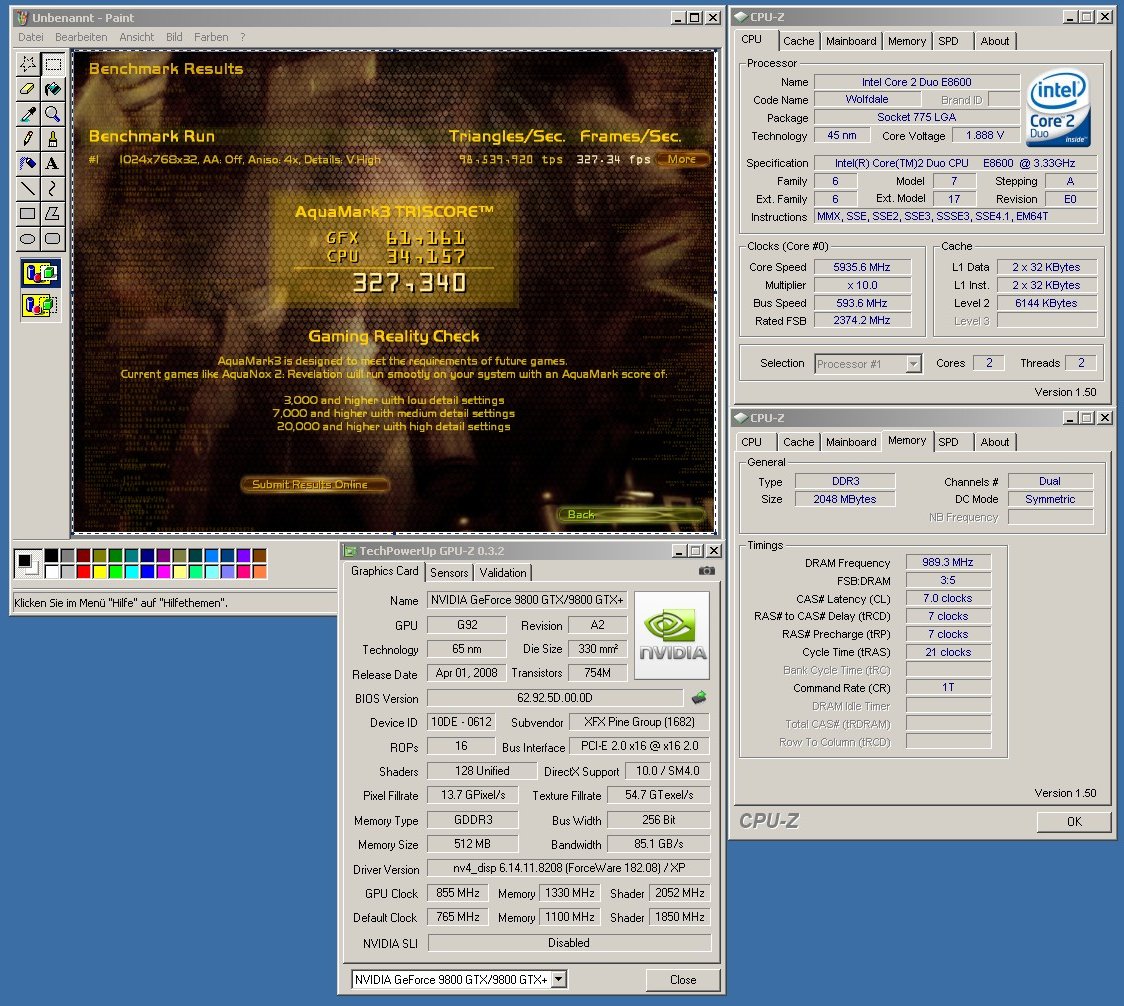1124x1006 pixels.
Task: Select the Curve tool in Paint
Action: point(53,189)
